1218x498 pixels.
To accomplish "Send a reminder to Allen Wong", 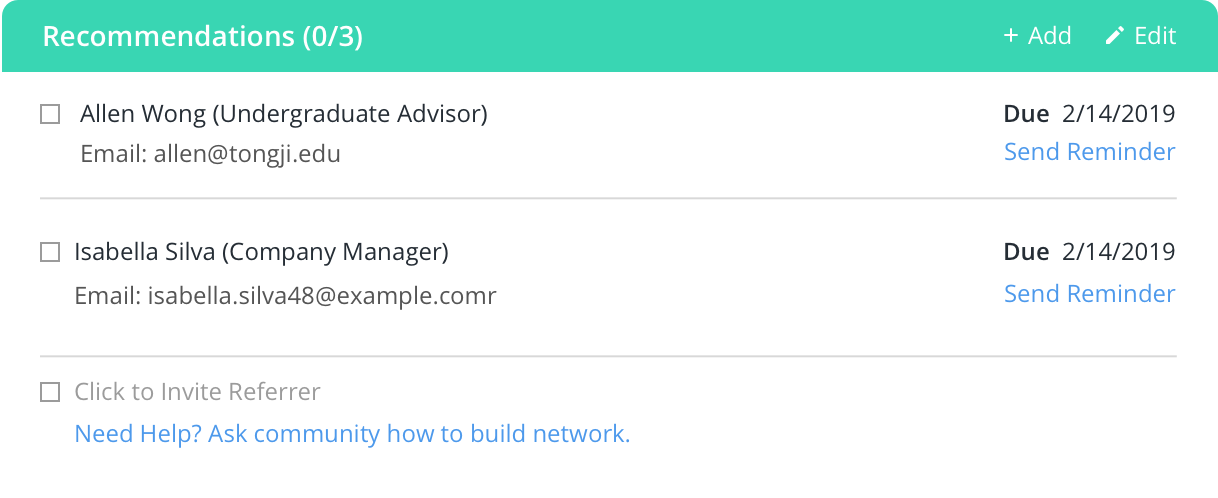I will tap(1089, 152).
